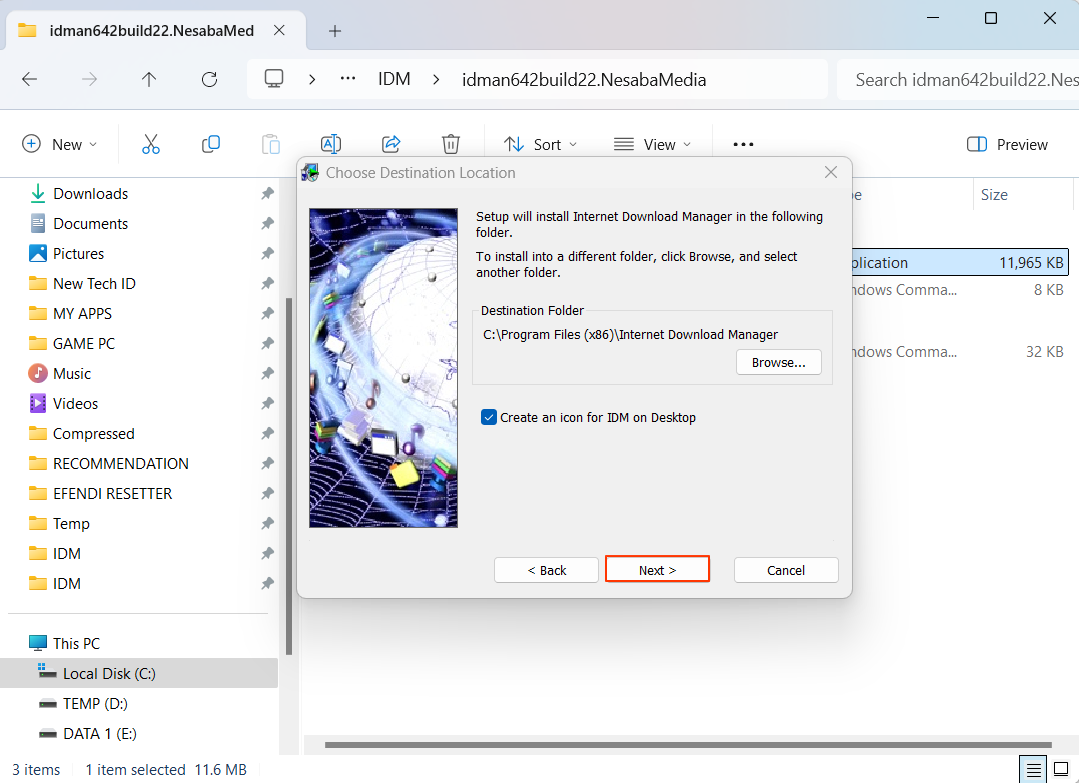Click the navigation pane vertical scrollbar
Viewport: 1079px width, 783px height.
coord(289,476)
